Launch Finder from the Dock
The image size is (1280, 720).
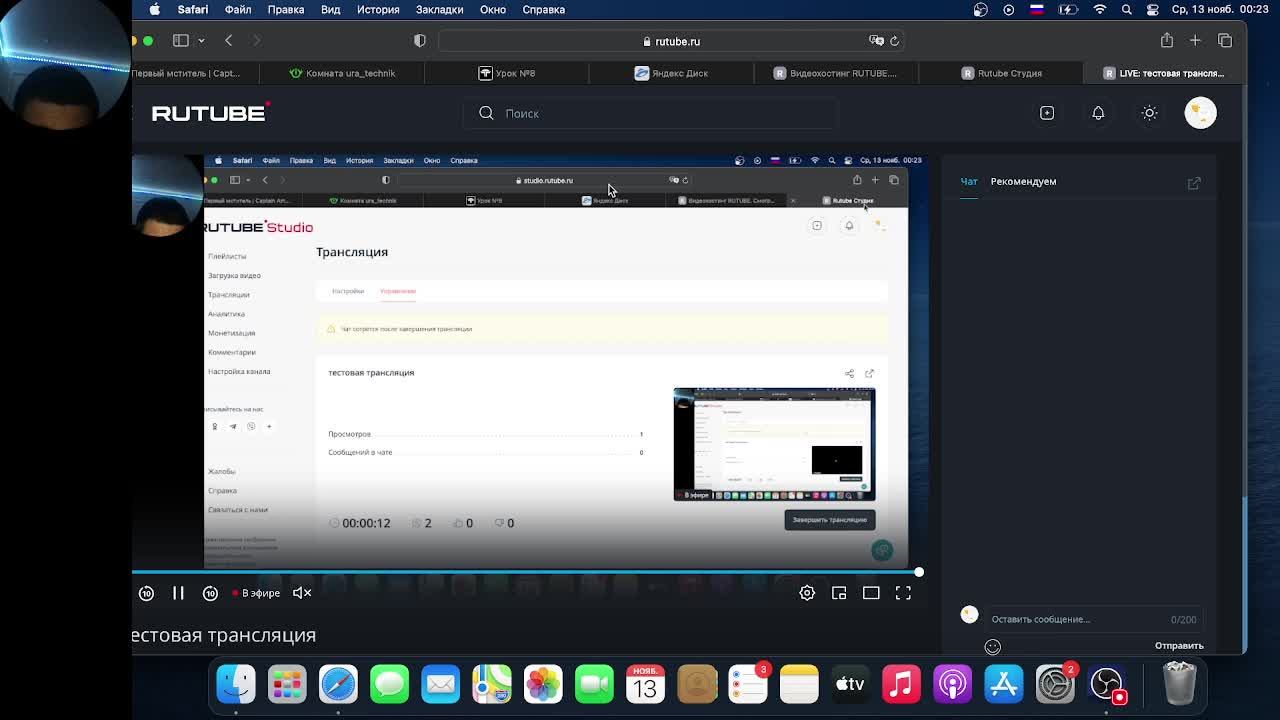point(236,684)
